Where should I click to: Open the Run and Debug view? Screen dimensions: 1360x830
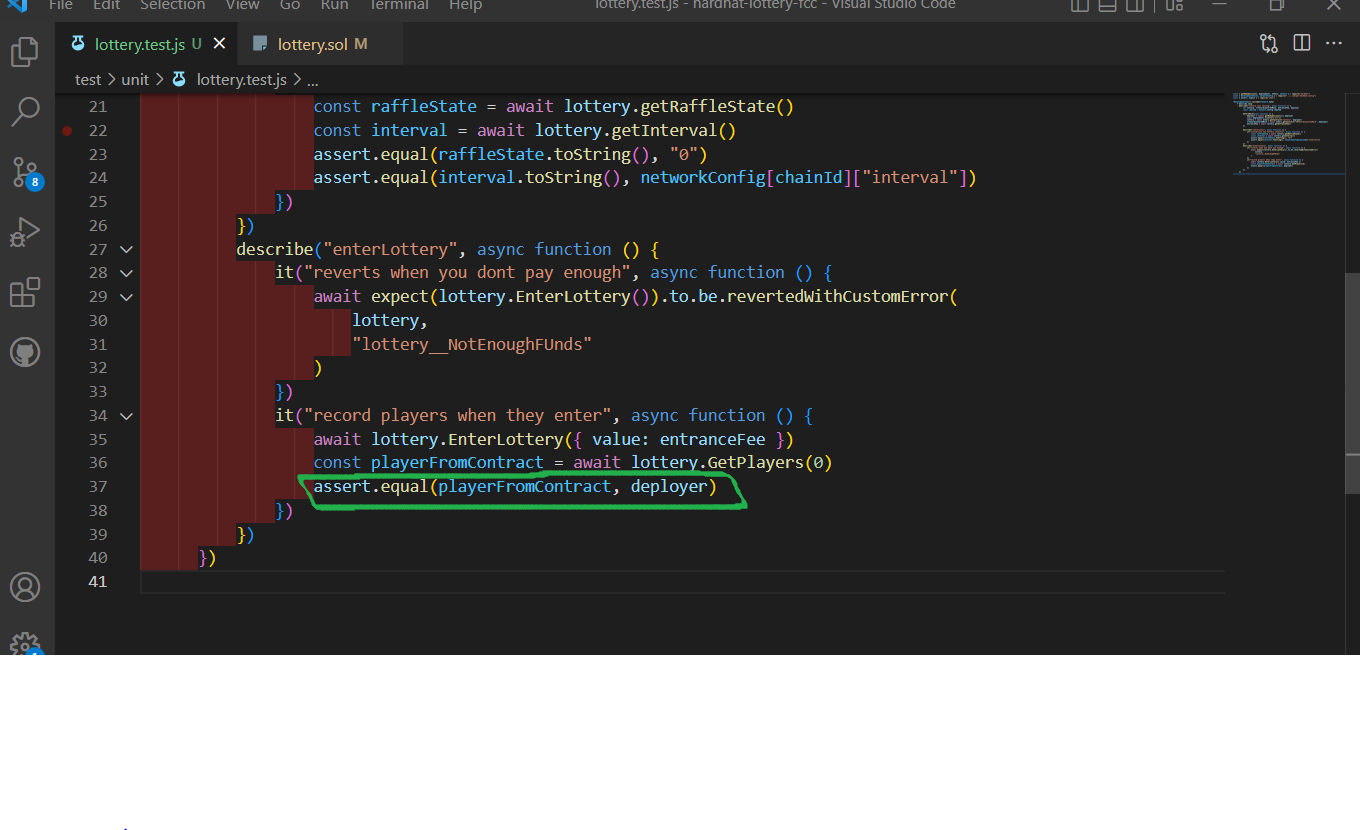click(x=25, y=232)
